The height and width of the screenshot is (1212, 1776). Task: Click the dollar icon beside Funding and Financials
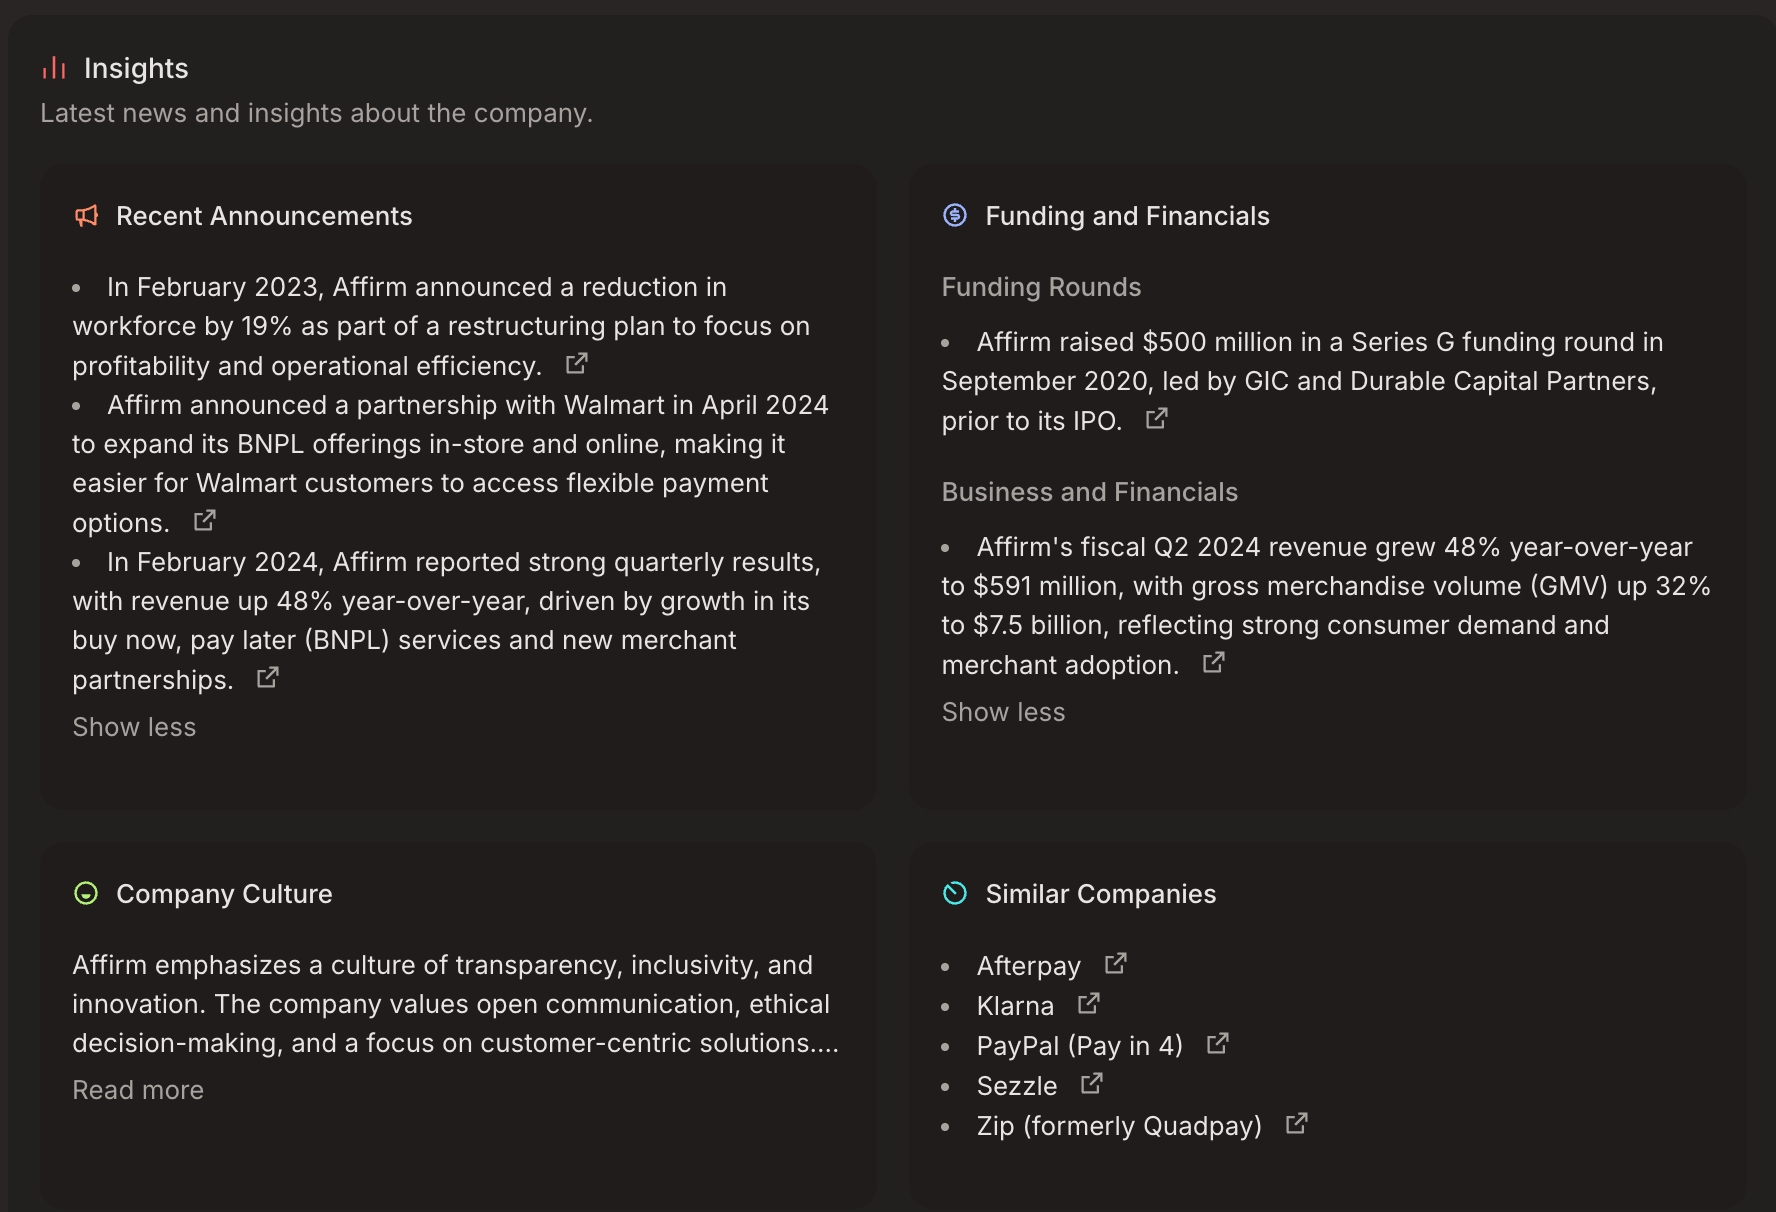tap(955, 214)
